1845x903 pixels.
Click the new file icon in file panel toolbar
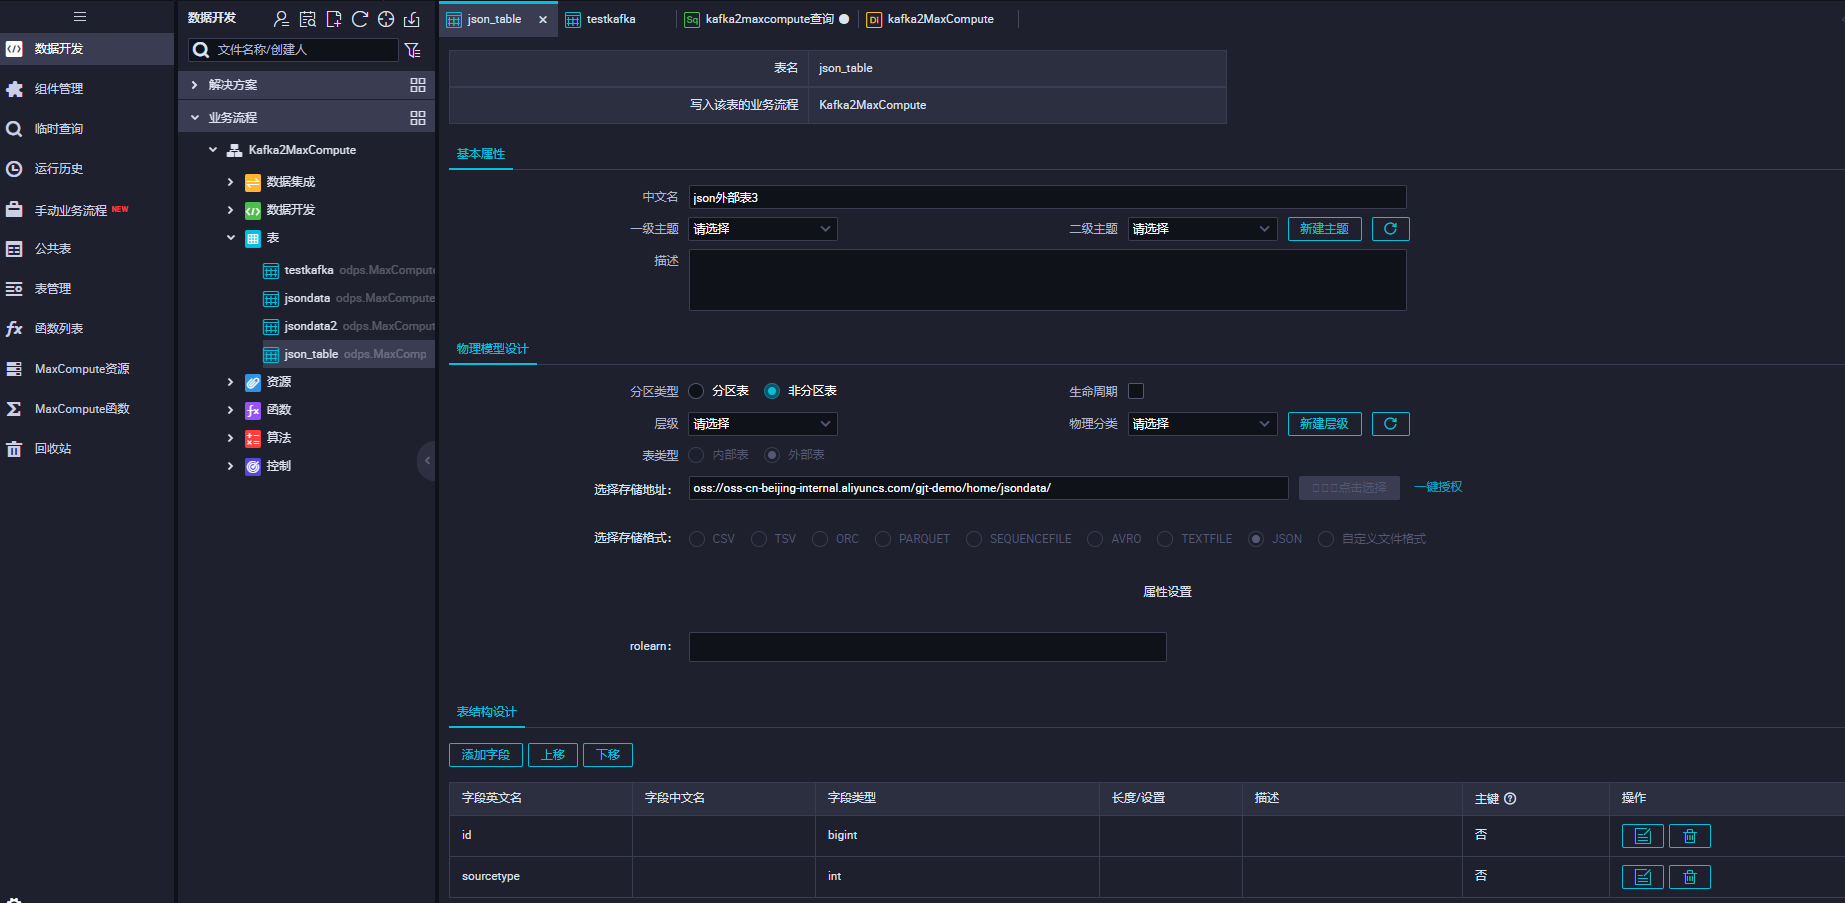pyautogui.click(x=334, y=17)
